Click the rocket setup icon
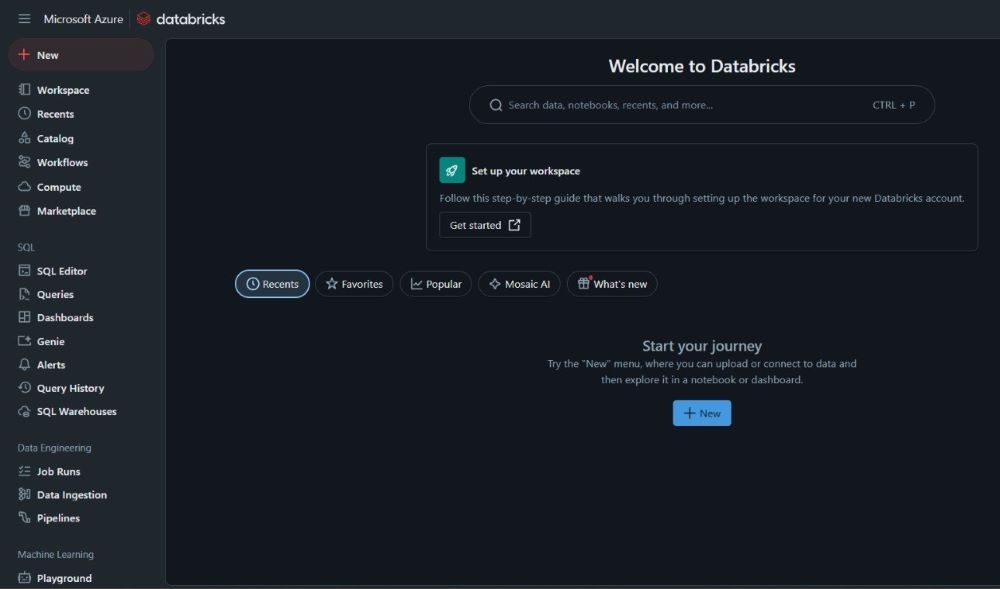 452,170
